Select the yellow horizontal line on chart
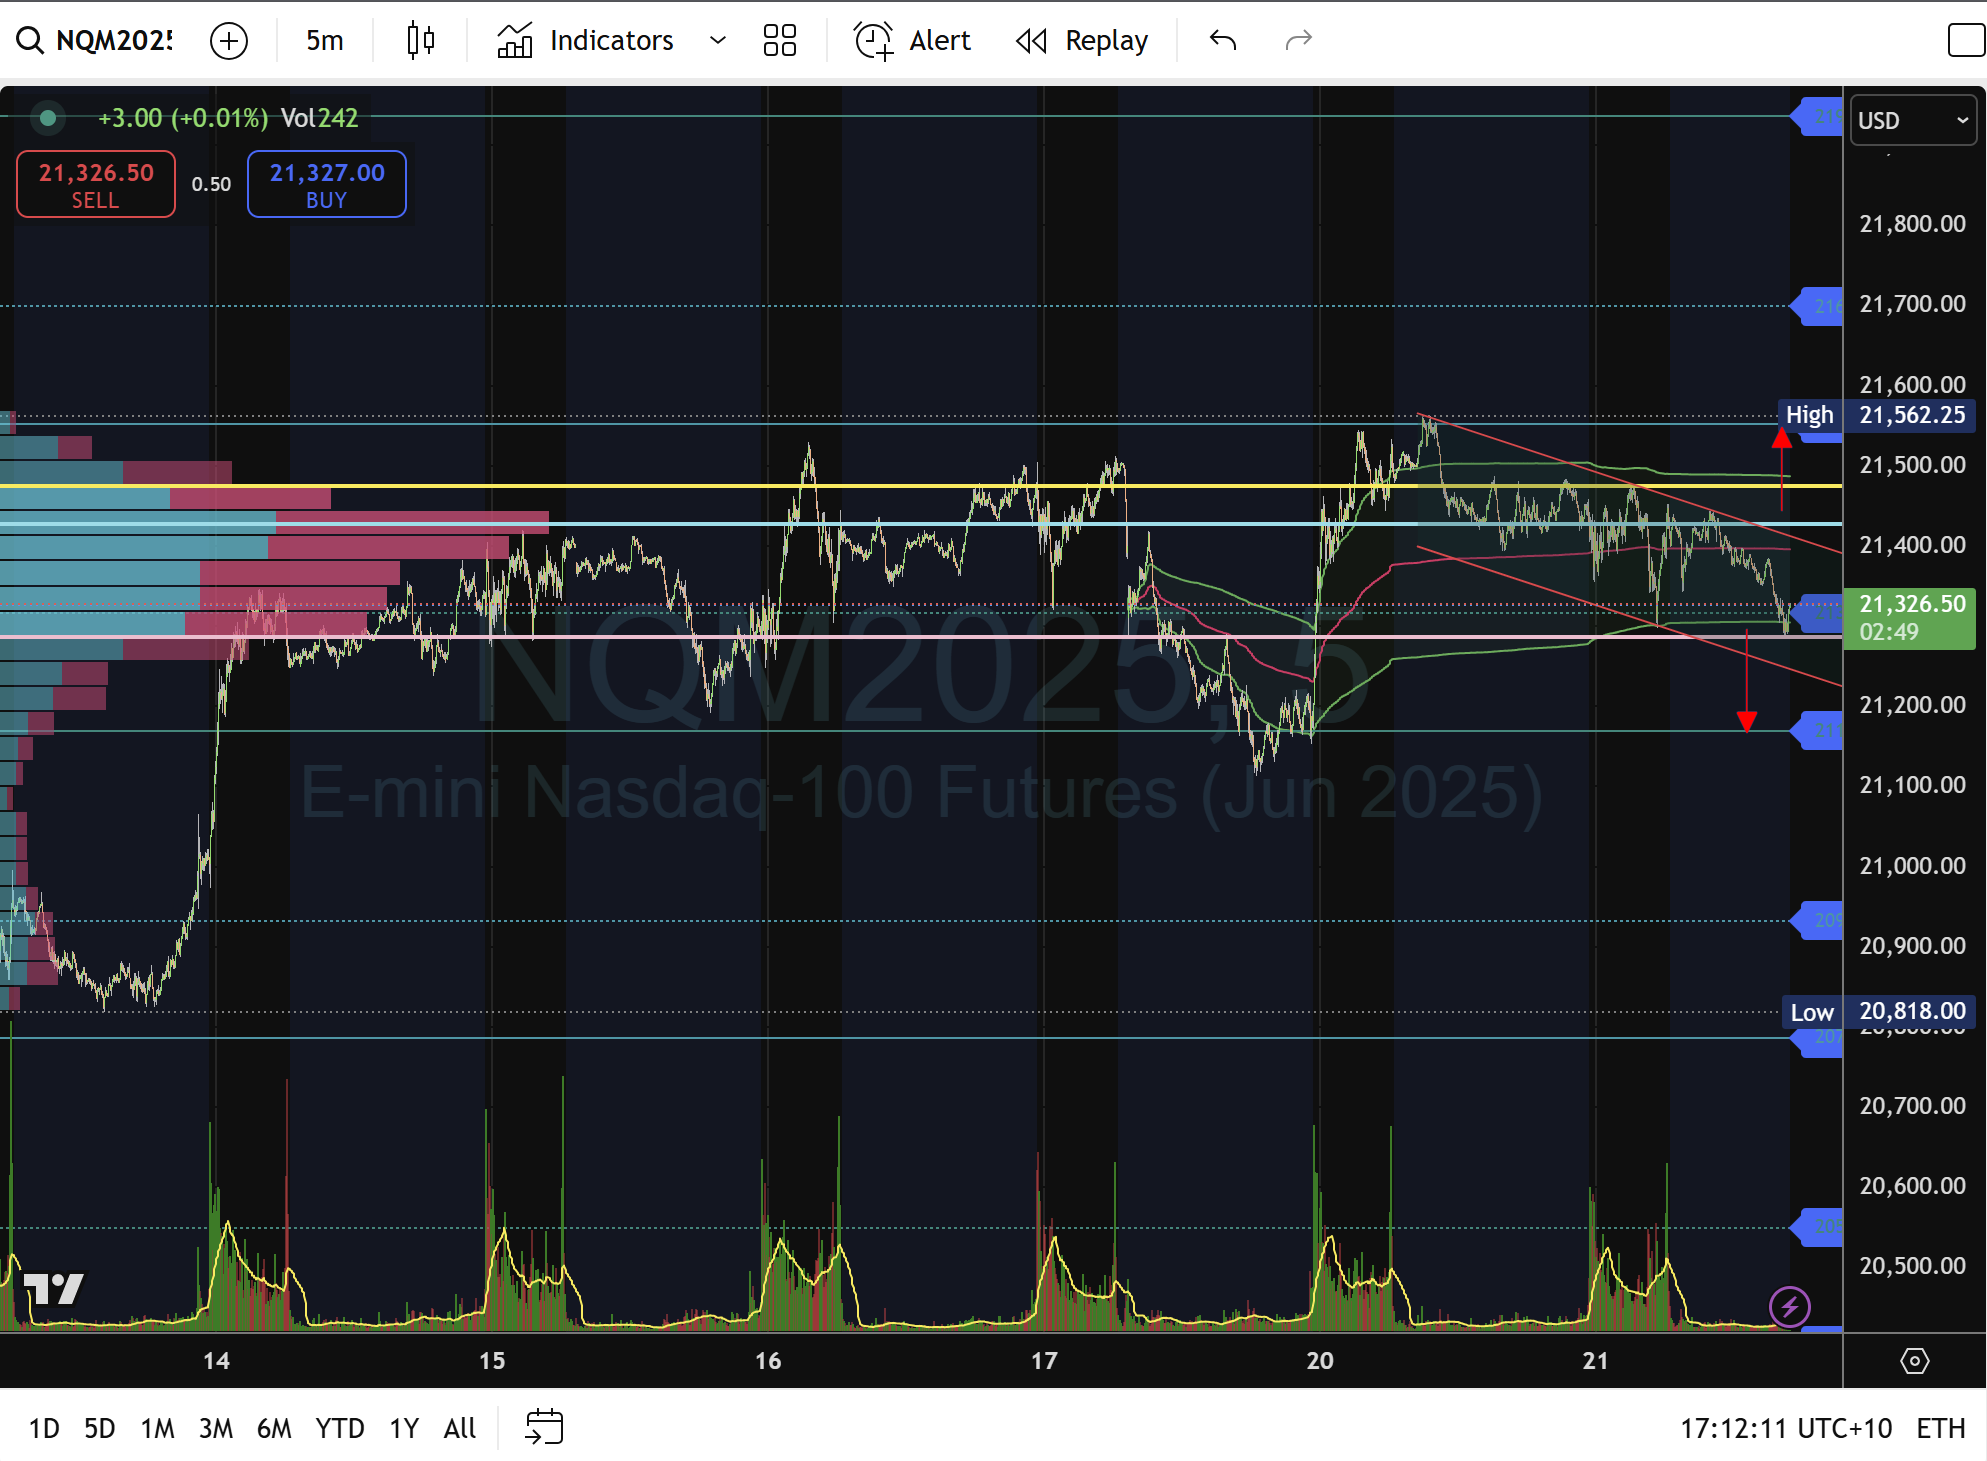Viewport: 1987px width, 1461px height. point(920,486)
